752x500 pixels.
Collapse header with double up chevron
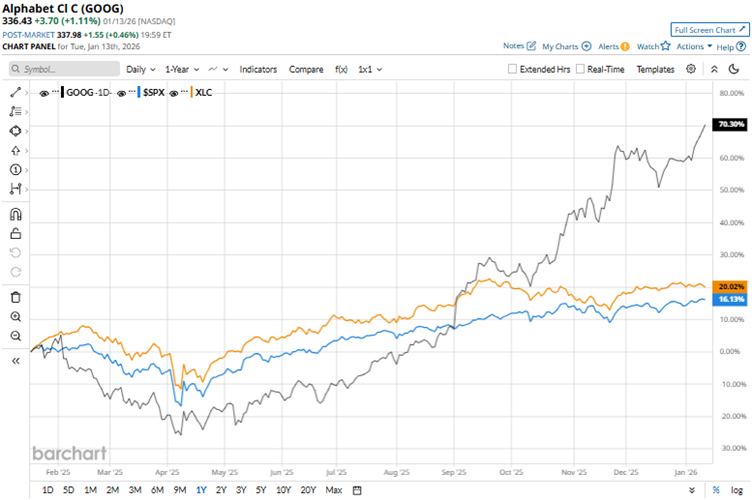(714, 69)
